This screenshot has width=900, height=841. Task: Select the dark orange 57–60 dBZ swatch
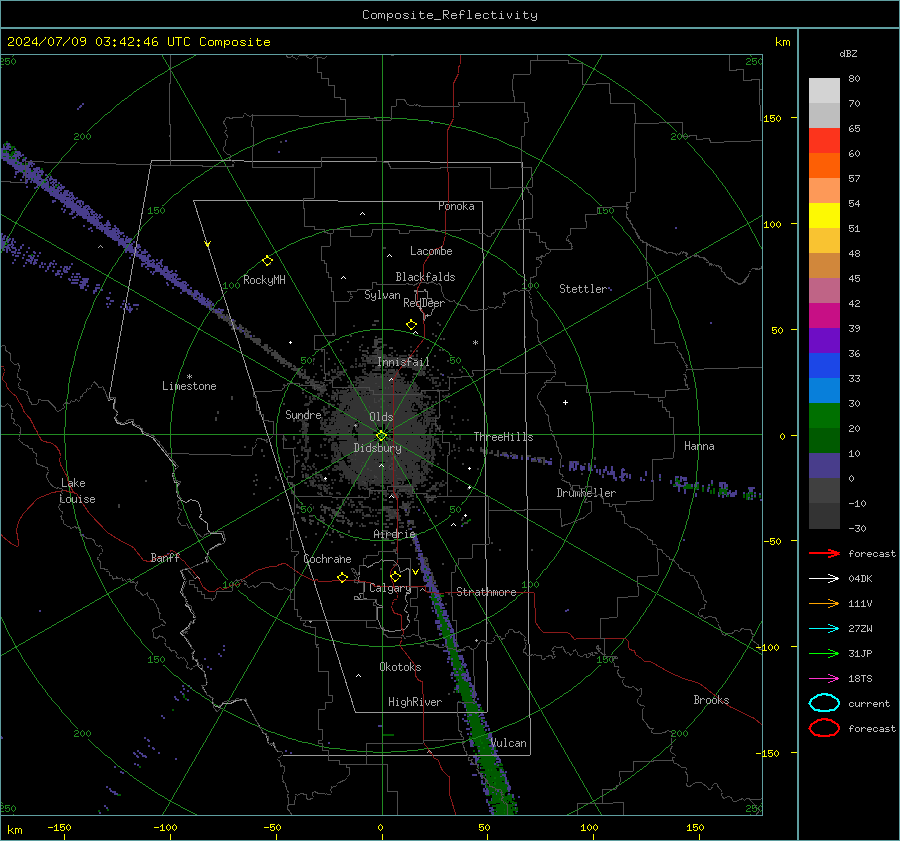(x=824, y=166)
